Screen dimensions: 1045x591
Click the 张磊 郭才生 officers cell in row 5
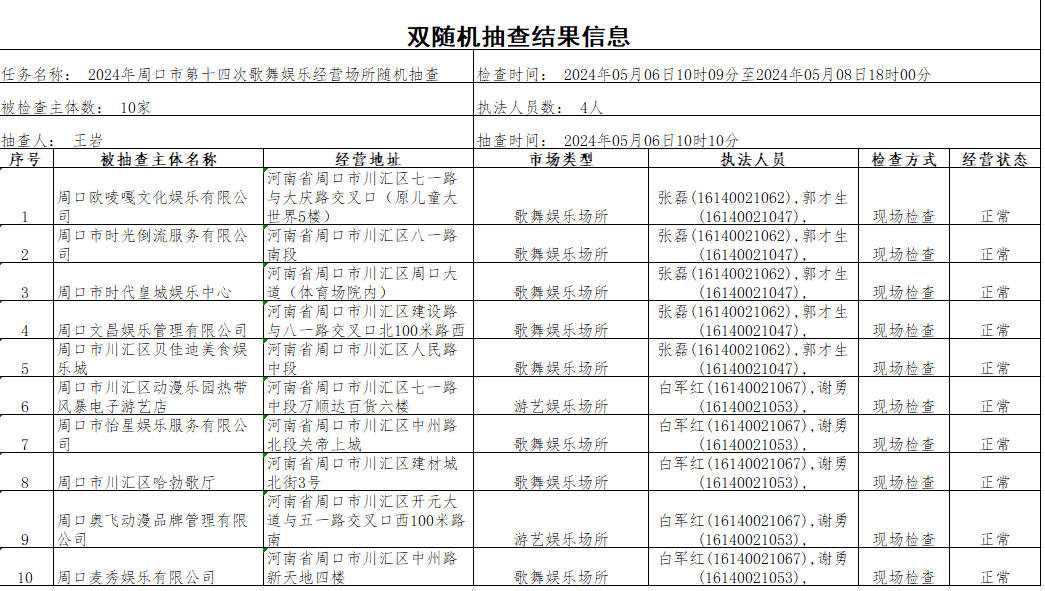pyautogui.click(x=754, y=358)
